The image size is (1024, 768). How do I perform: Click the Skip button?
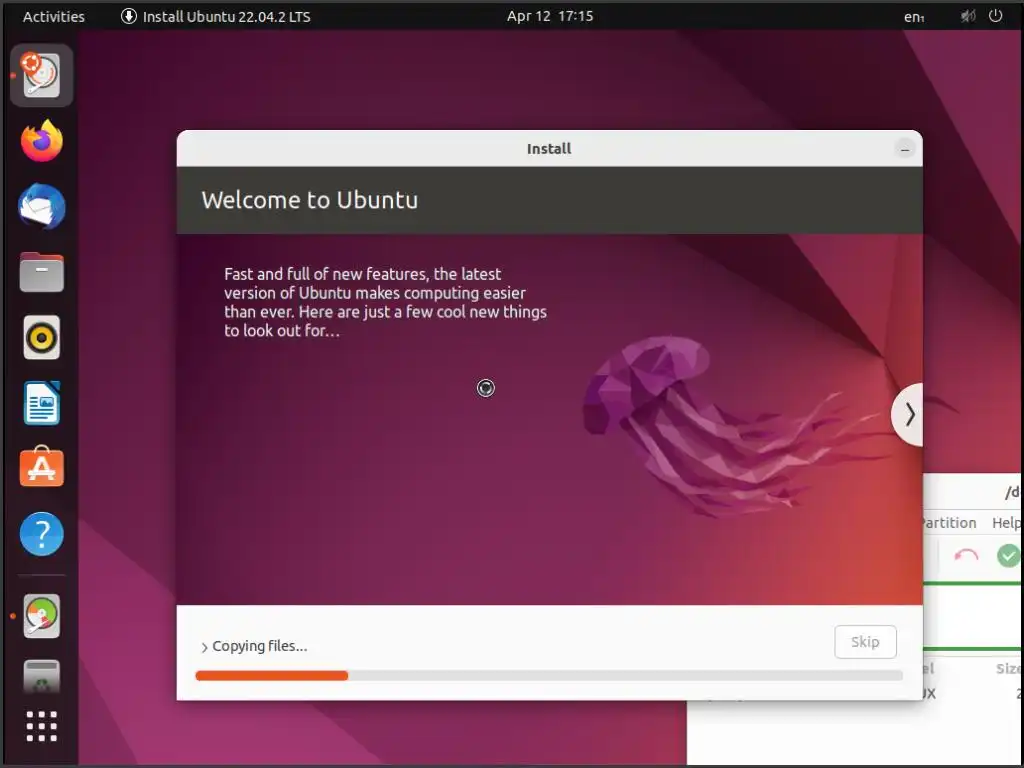pyautogui.click(x=865, y=642)
